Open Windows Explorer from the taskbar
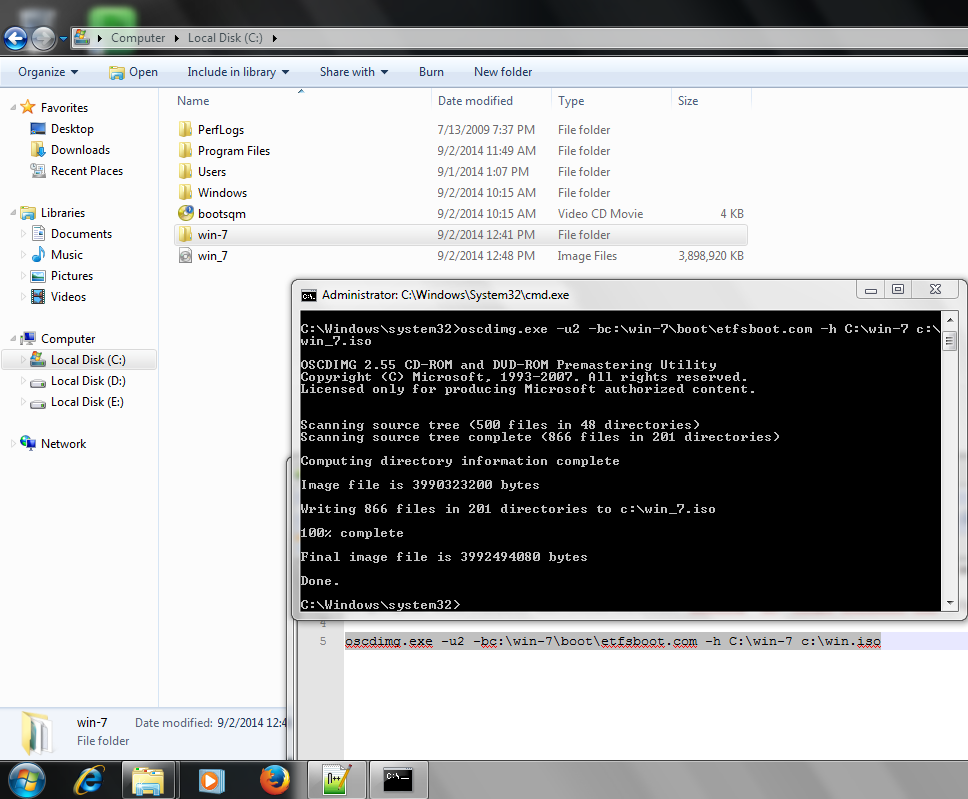This screenshot has height=799, width=968. click(x=147, y=779)
